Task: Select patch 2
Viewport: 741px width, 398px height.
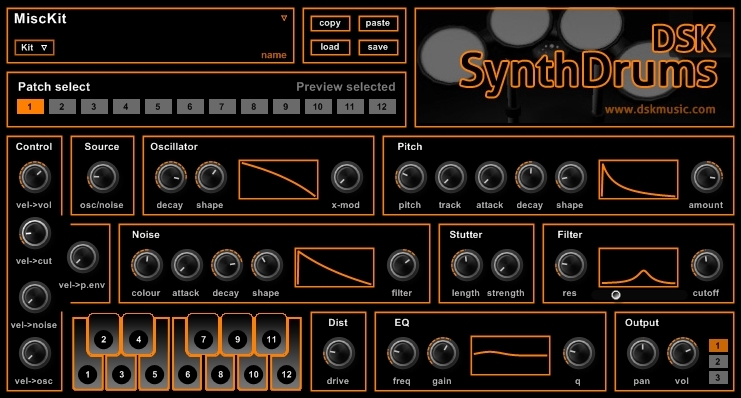Action: point(62,107)
